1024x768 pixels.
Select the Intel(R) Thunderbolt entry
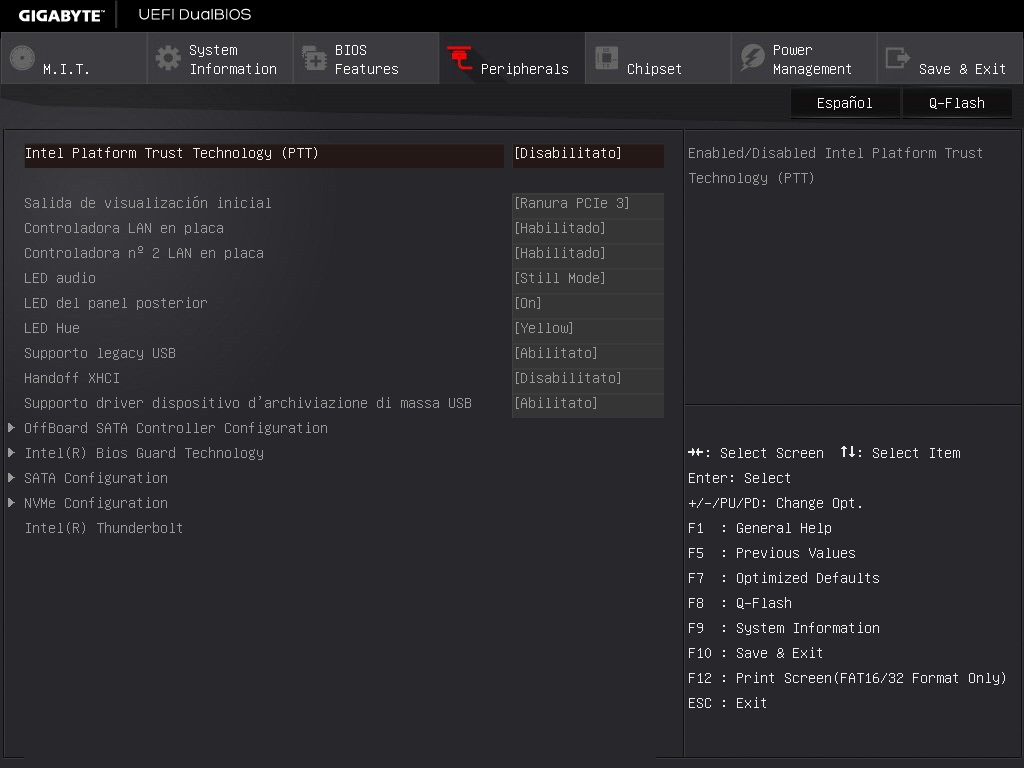103,528
